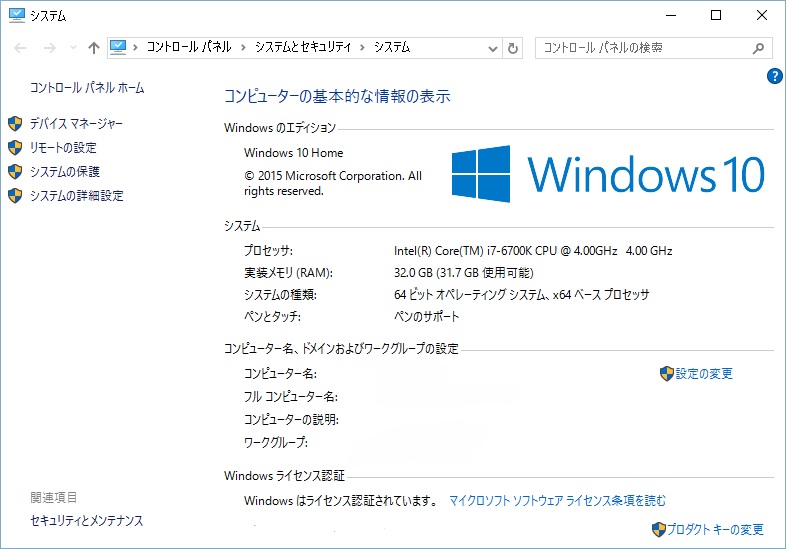
Task: Go up one level with up arrow
Action: point(94,48)
